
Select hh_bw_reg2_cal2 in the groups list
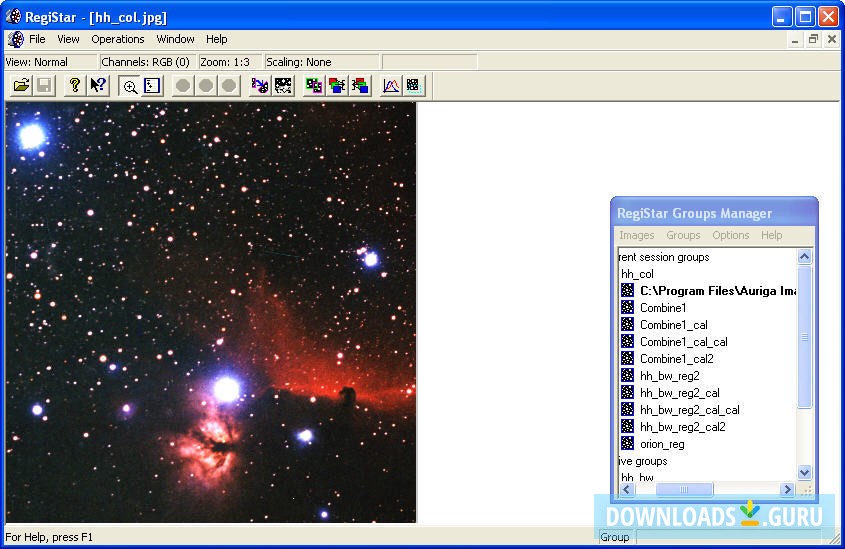[x=682, y=427]
